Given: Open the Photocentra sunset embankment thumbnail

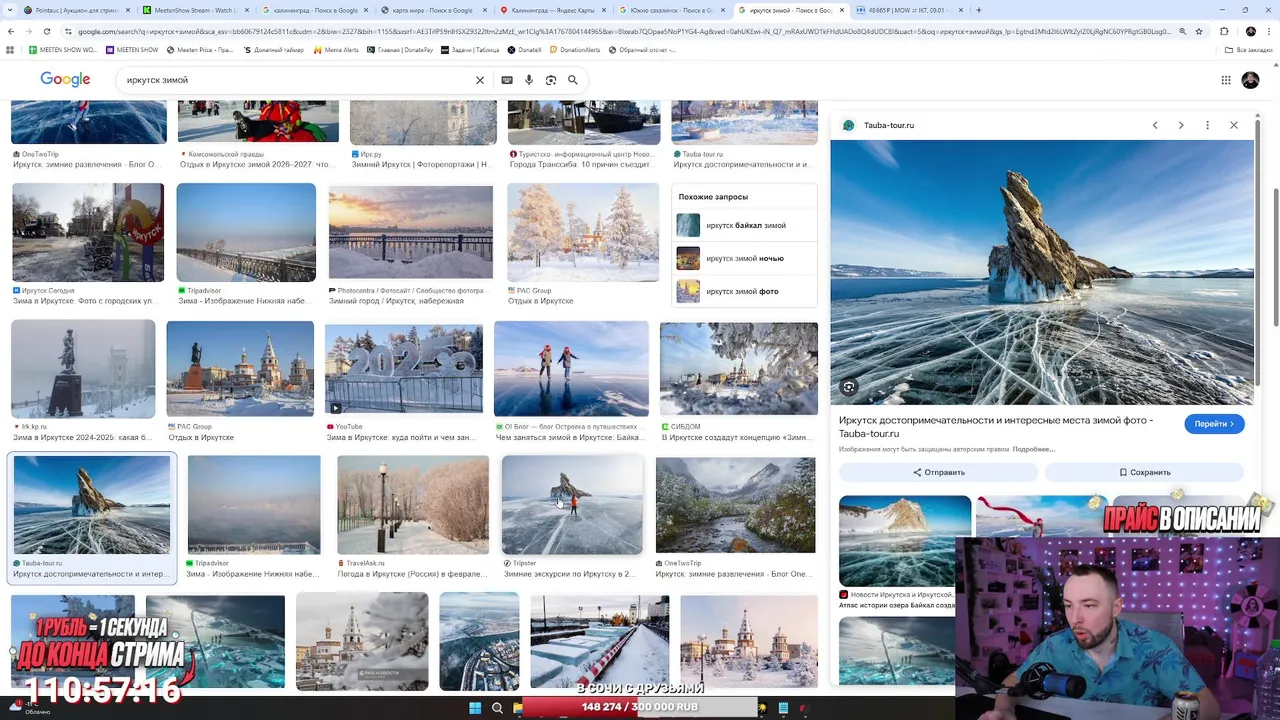Looking at the screenshot, I should [411, 233].
